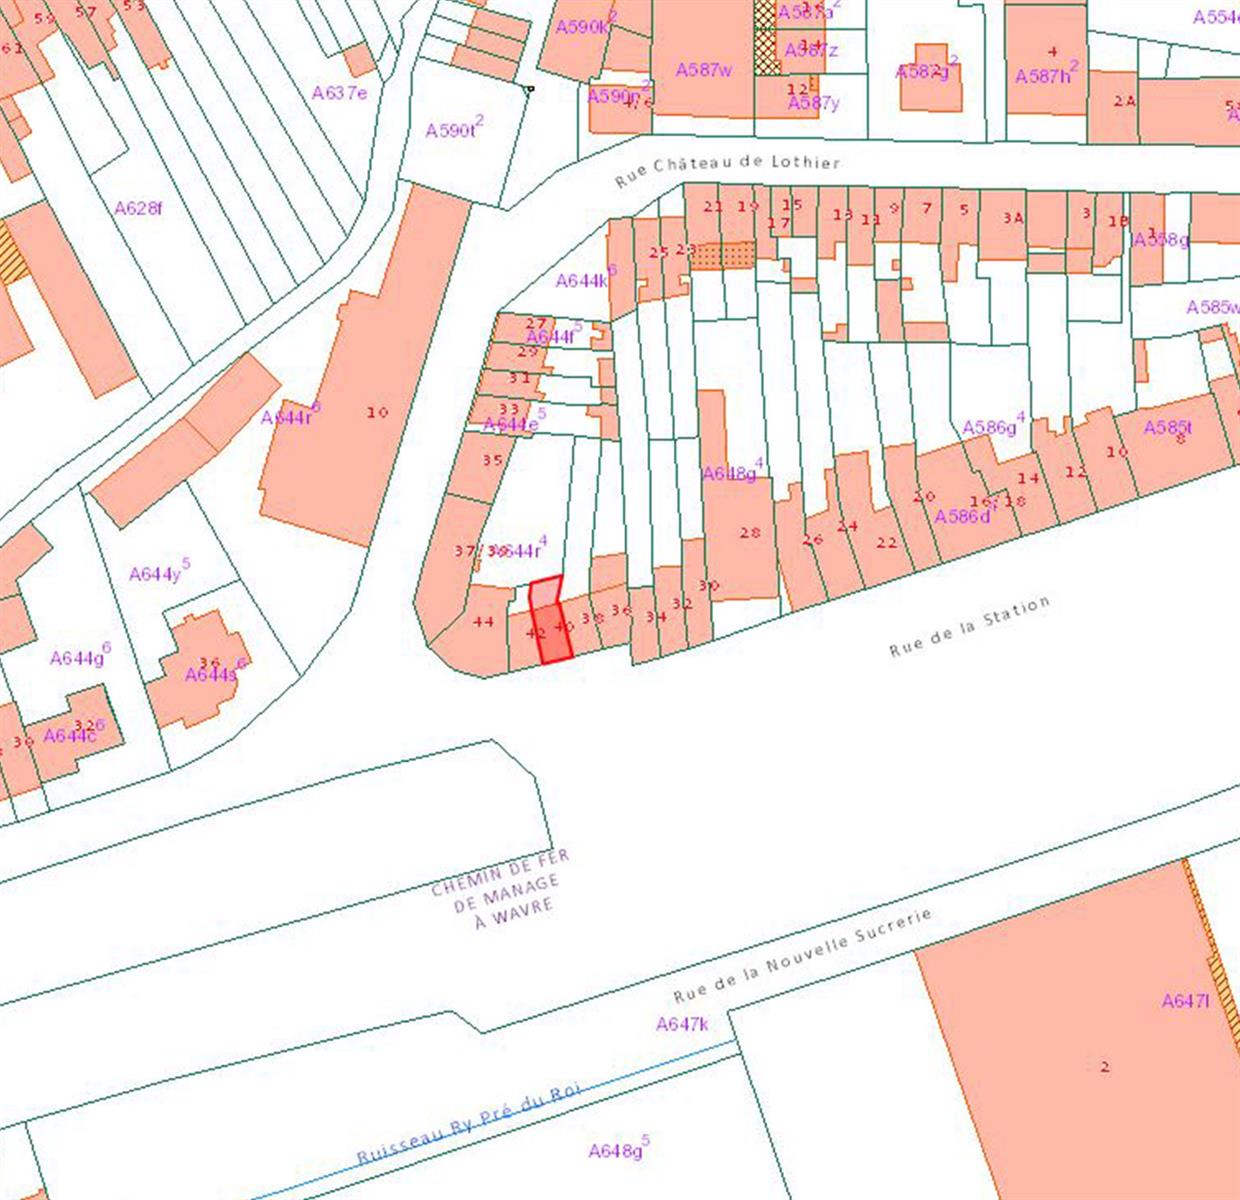Click the Rue Château de Lothier label
The image size is (1240, 1200).
tap(727, 169)
